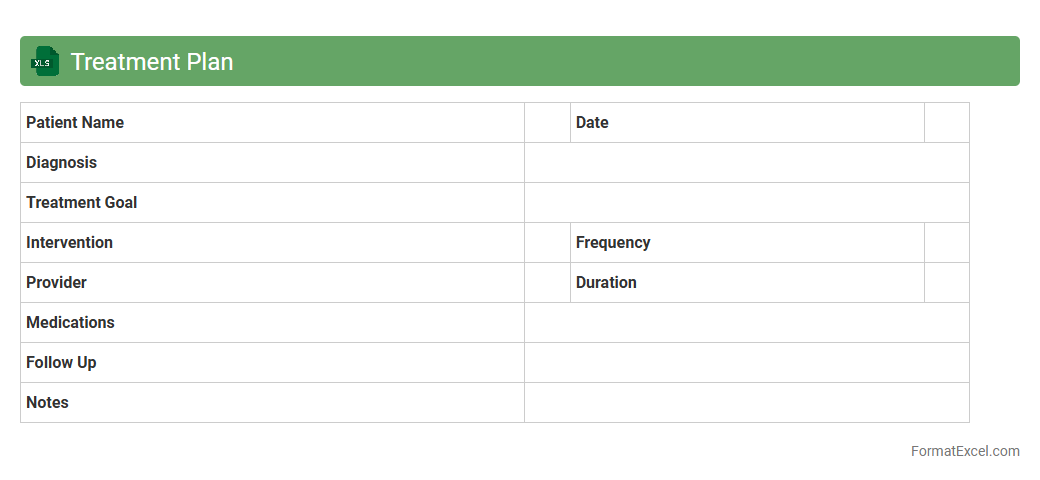Click the empty Treatment Goal value field
This screenshot has height=480, width=1040.
746,203
